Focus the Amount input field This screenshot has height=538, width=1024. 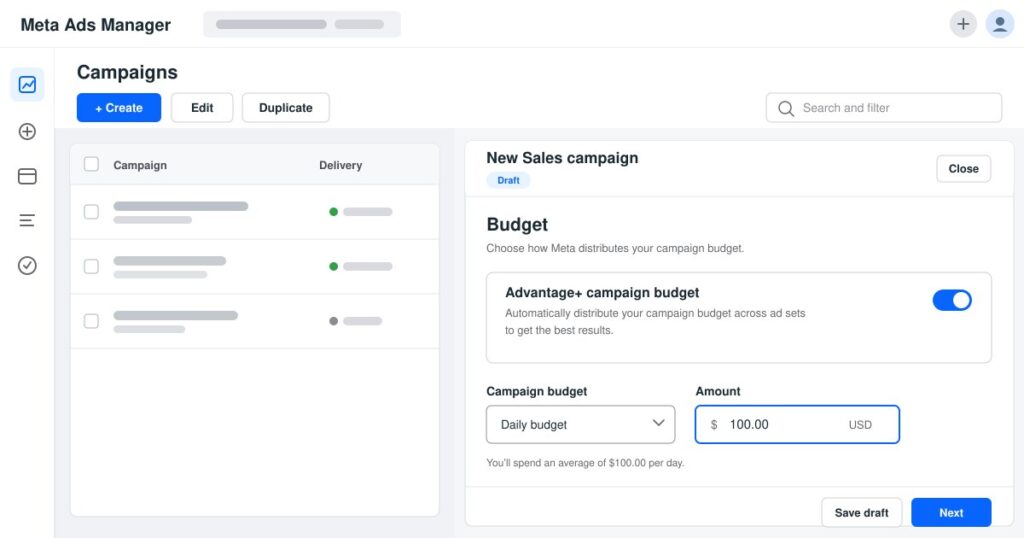pos(797,424)
